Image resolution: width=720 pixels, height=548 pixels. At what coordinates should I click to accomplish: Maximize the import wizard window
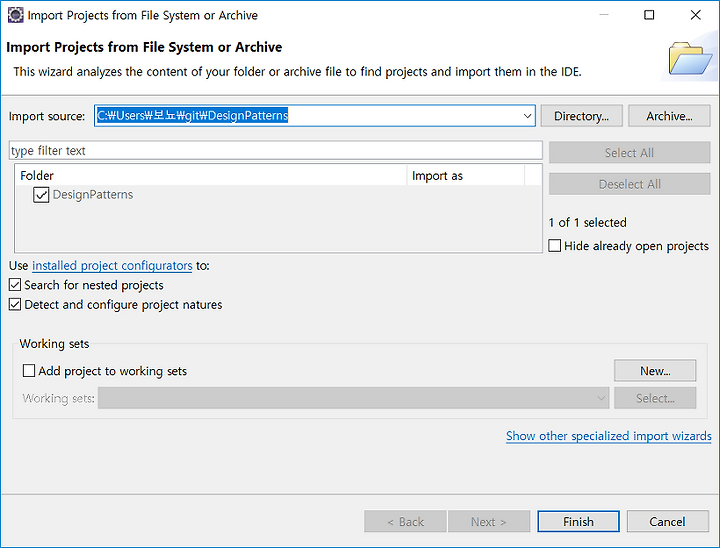coord(649,15)
